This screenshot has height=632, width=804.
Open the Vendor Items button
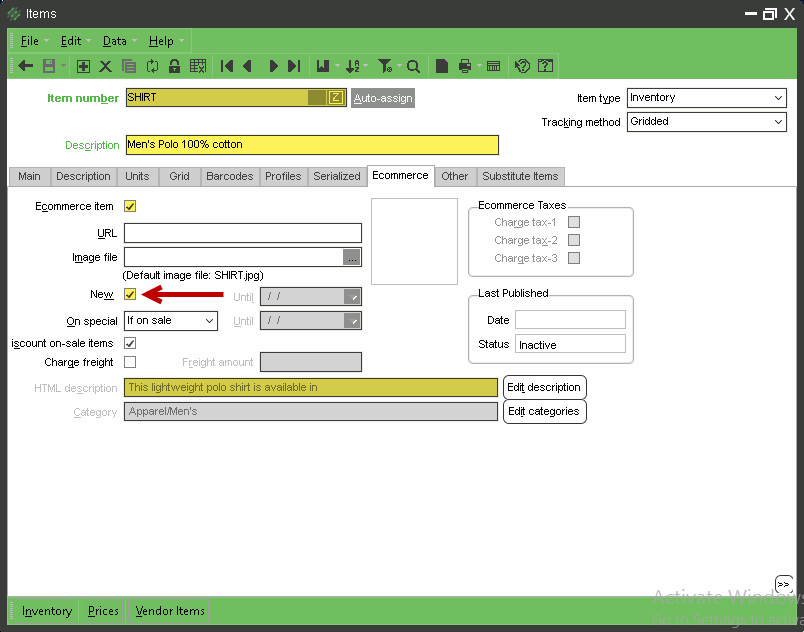click(170, 611)
